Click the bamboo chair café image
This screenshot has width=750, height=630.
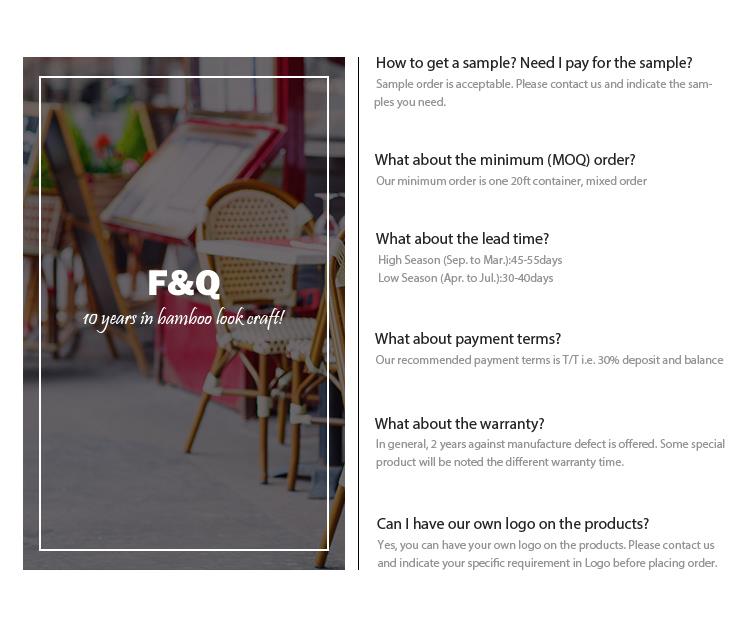click(x=184, y=313)
